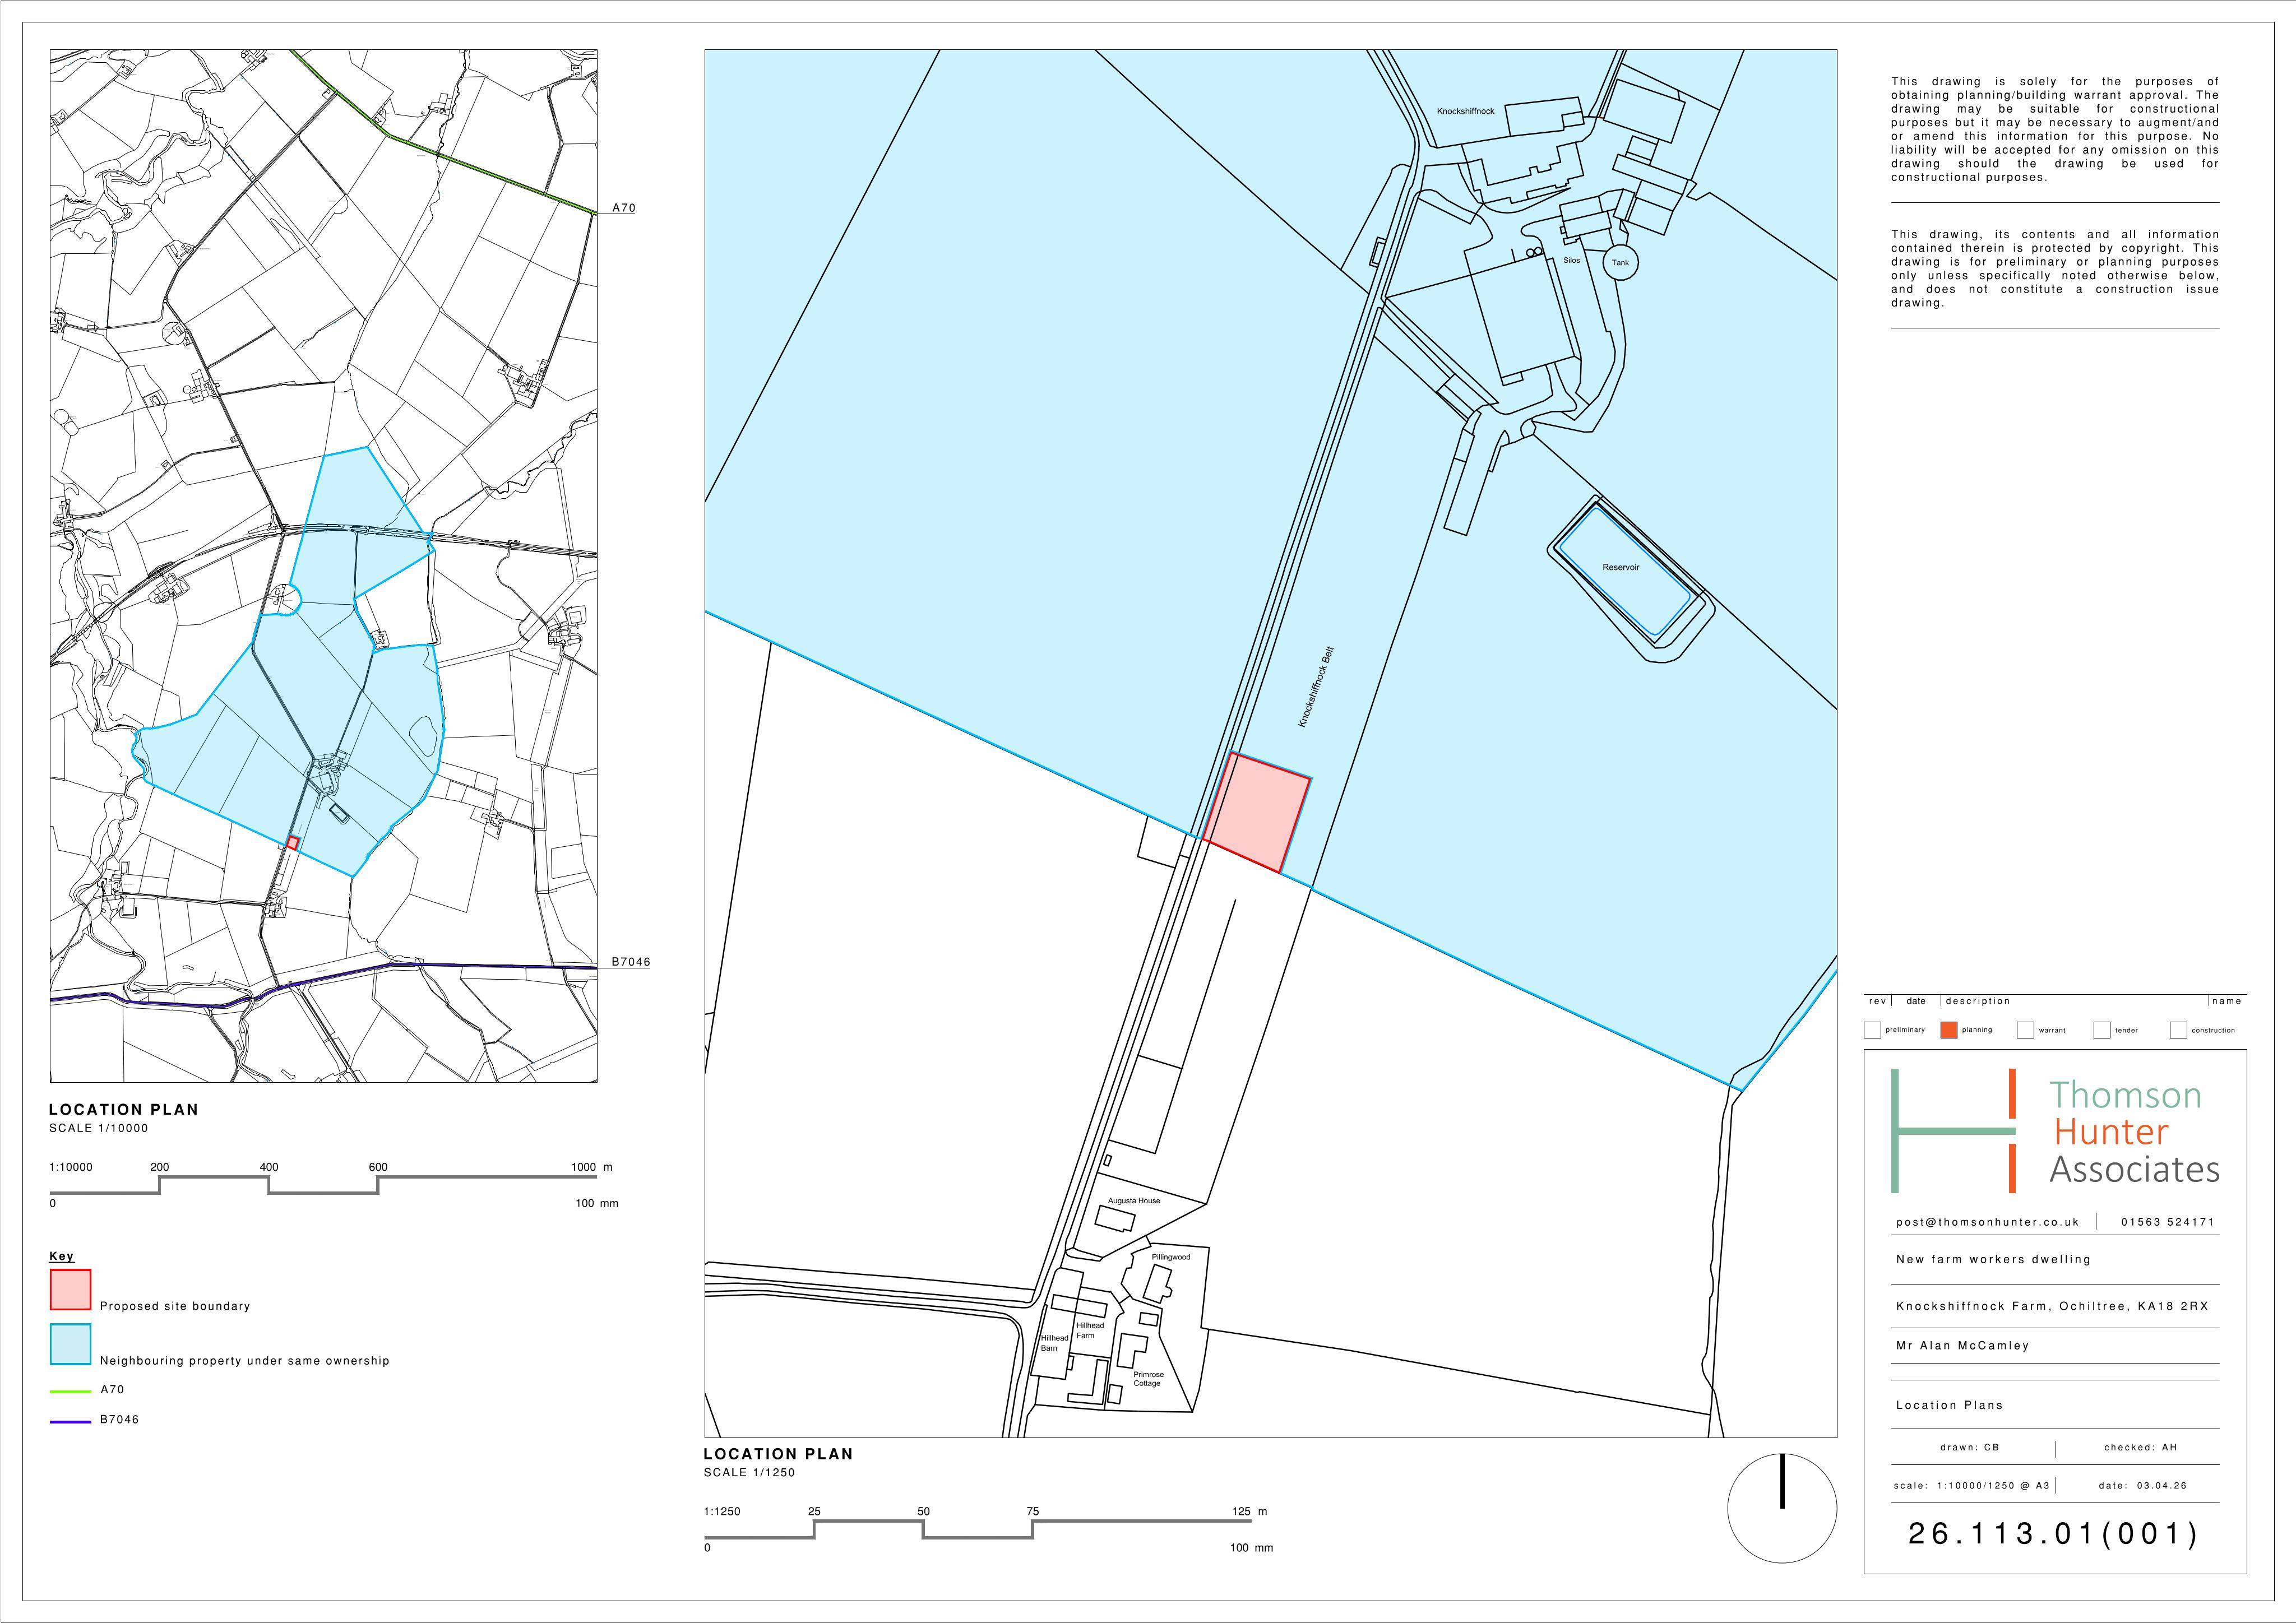This screenshot has width=2296, height=1623.
Task: Click the Primrose Cottage label
Action: pyautogui.click(x=1147, y=1379)
